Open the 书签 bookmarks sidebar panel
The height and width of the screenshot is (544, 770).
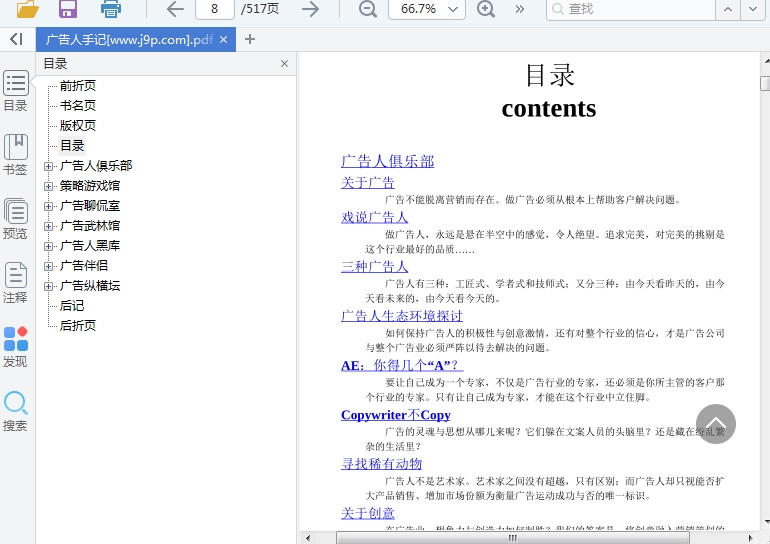pos(15,155)
